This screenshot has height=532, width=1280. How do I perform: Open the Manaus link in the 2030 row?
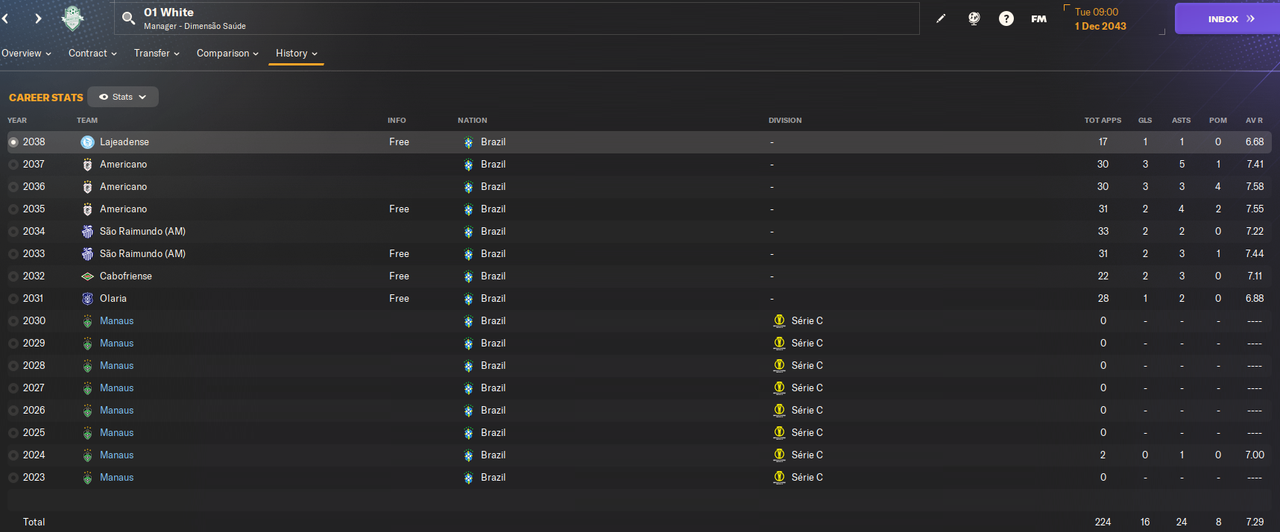tap(116, 321)
